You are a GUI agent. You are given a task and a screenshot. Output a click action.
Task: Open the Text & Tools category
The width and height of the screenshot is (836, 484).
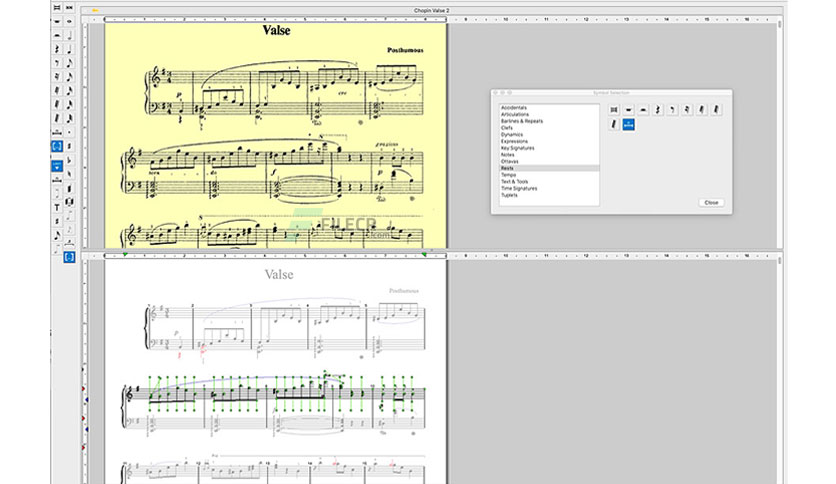pyautogui.click(x=515, y=182)
